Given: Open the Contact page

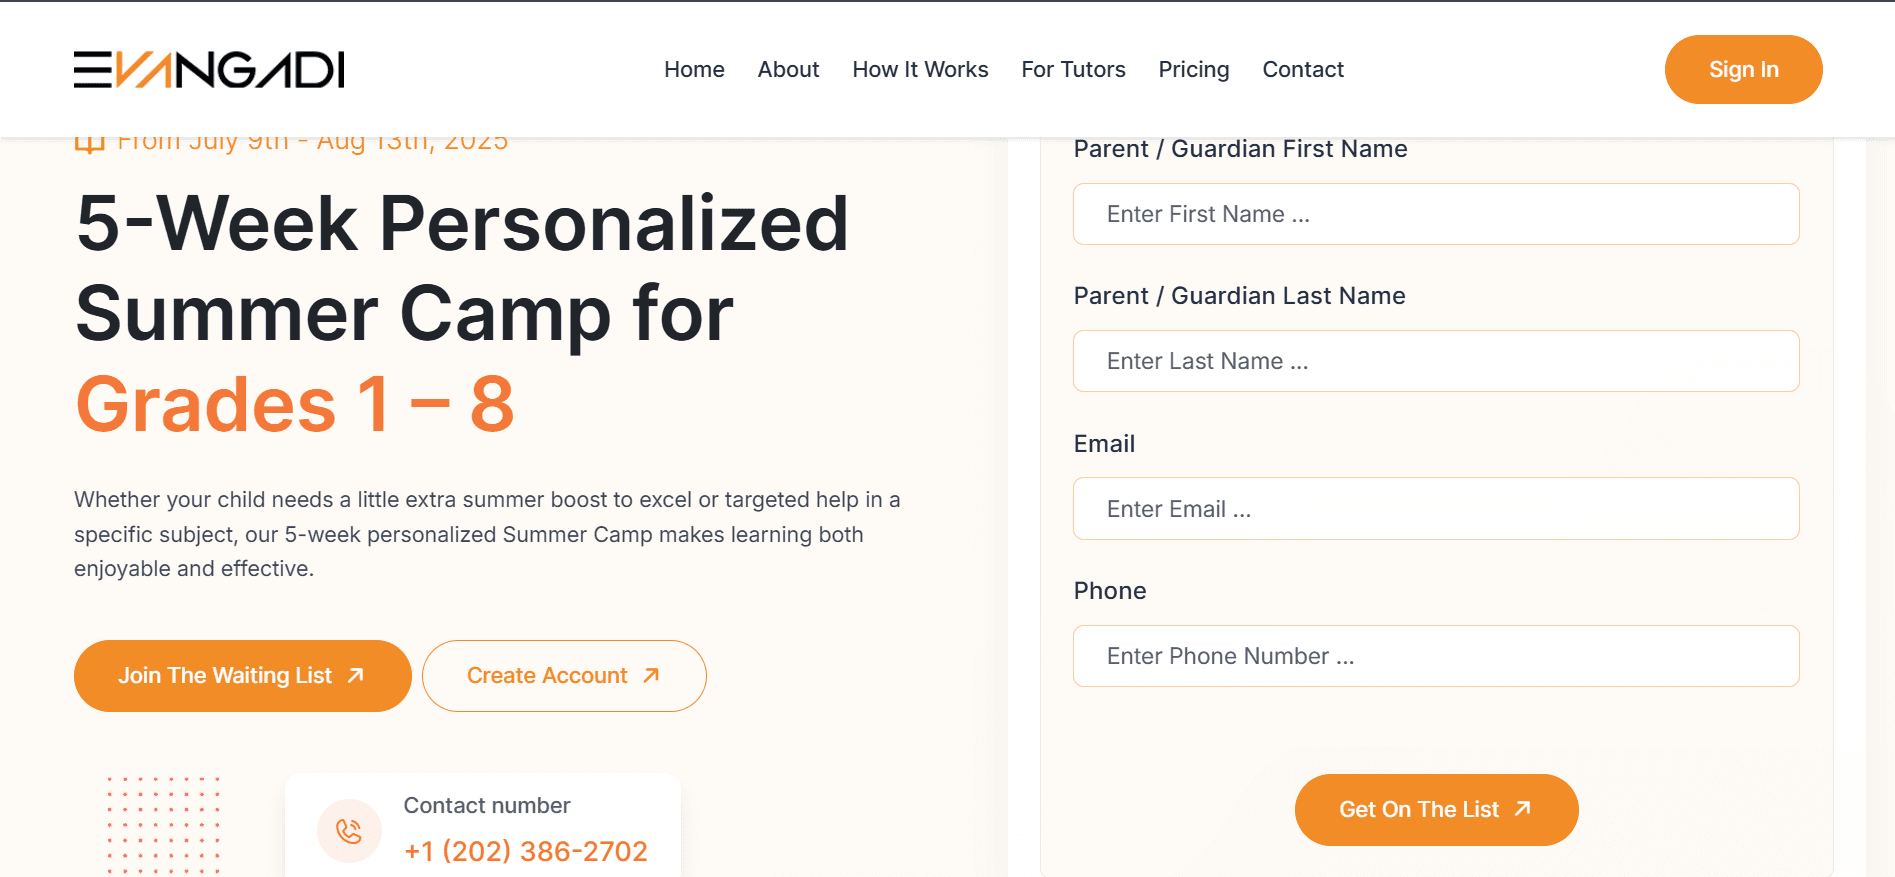Looking at the screenshot, I should pos(1303,69).
